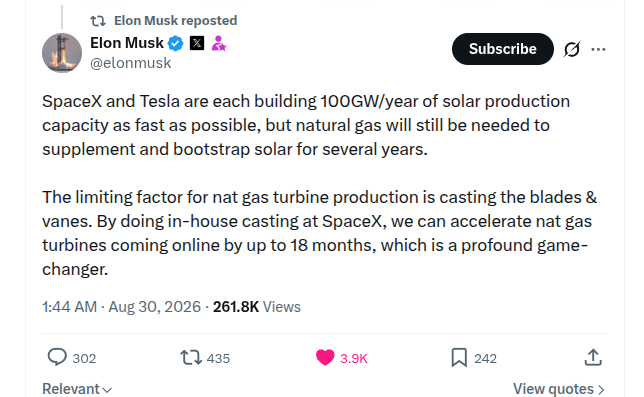Click the share upload icon
Screen dimensions: 644x397
[593, 357]
